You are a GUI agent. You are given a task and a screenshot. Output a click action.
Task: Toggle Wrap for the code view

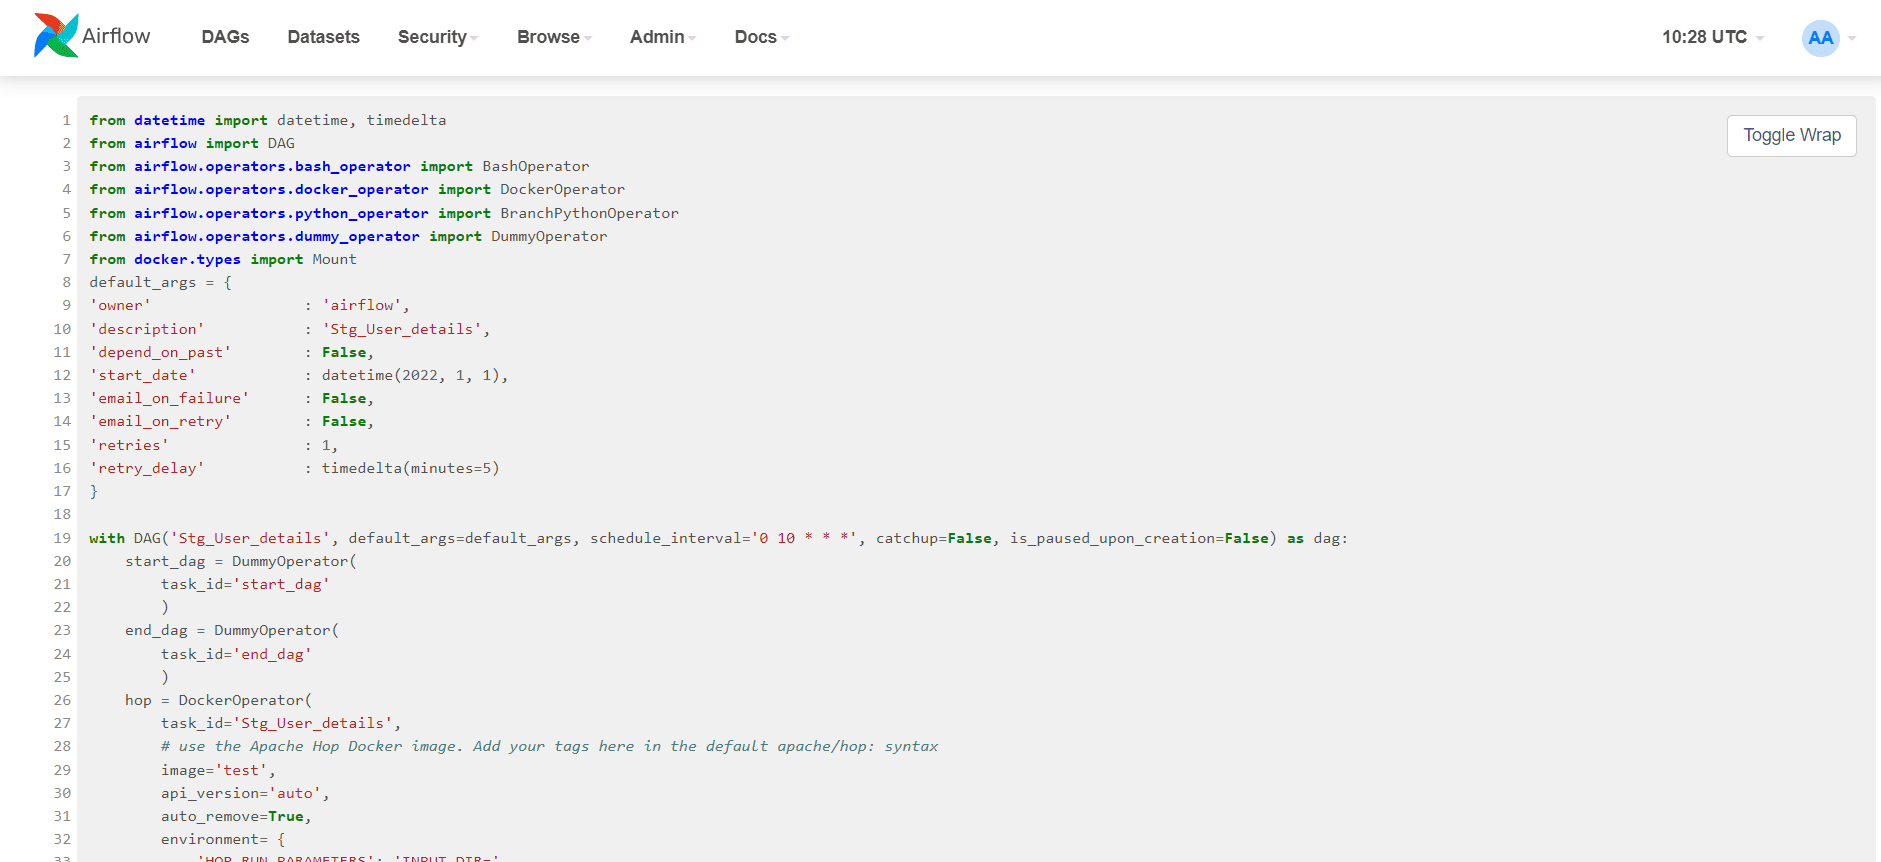pos(1791,135)
